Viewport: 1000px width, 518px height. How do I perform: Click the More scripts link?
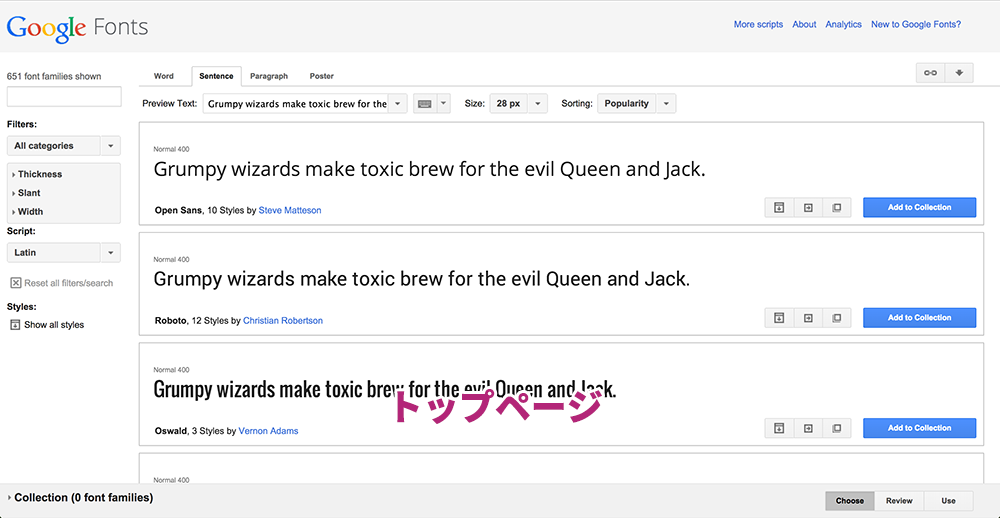[x=758, y=24]
